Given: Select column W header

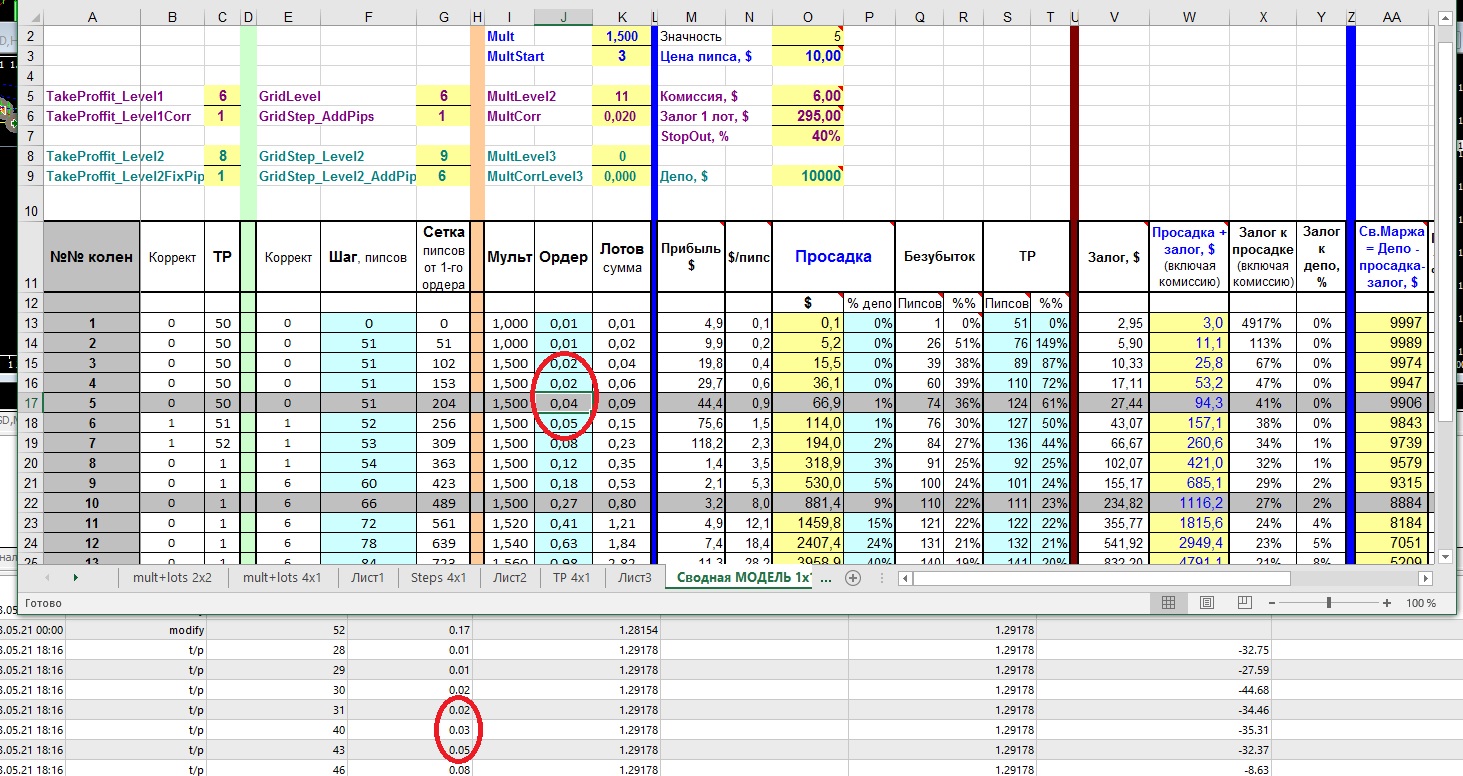Looking at the screenshot, I should point(1189,17).
